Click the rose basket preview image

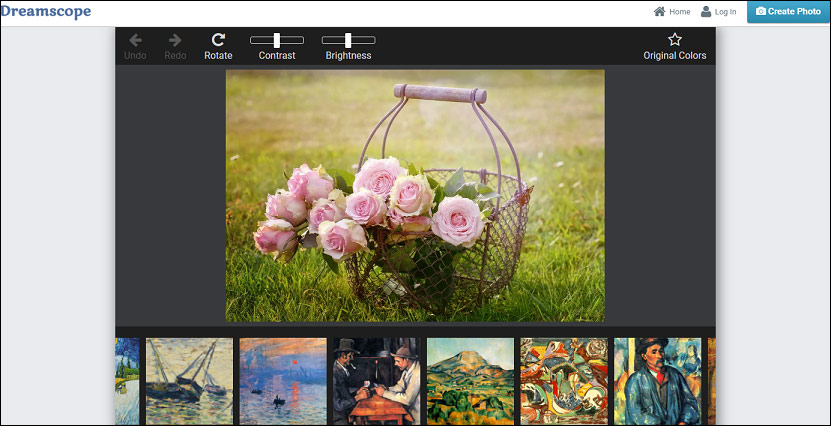(x=415, y=196)
